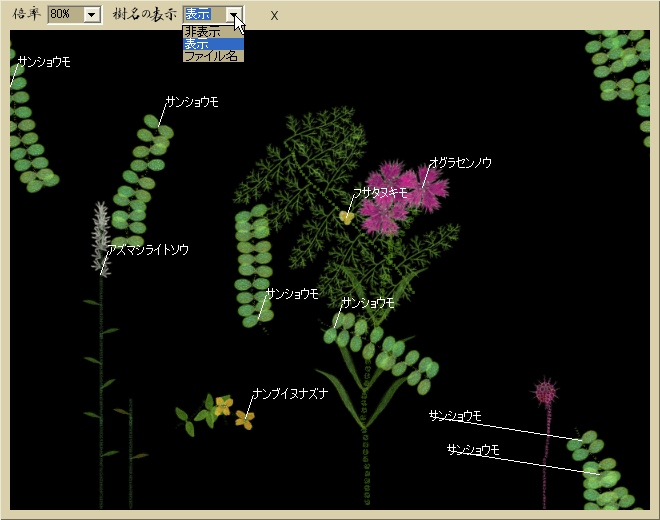Click the サンショウモ label at top left
This screenshot has width=660, height=520.
pyautogui.click(x=44, y=62)
